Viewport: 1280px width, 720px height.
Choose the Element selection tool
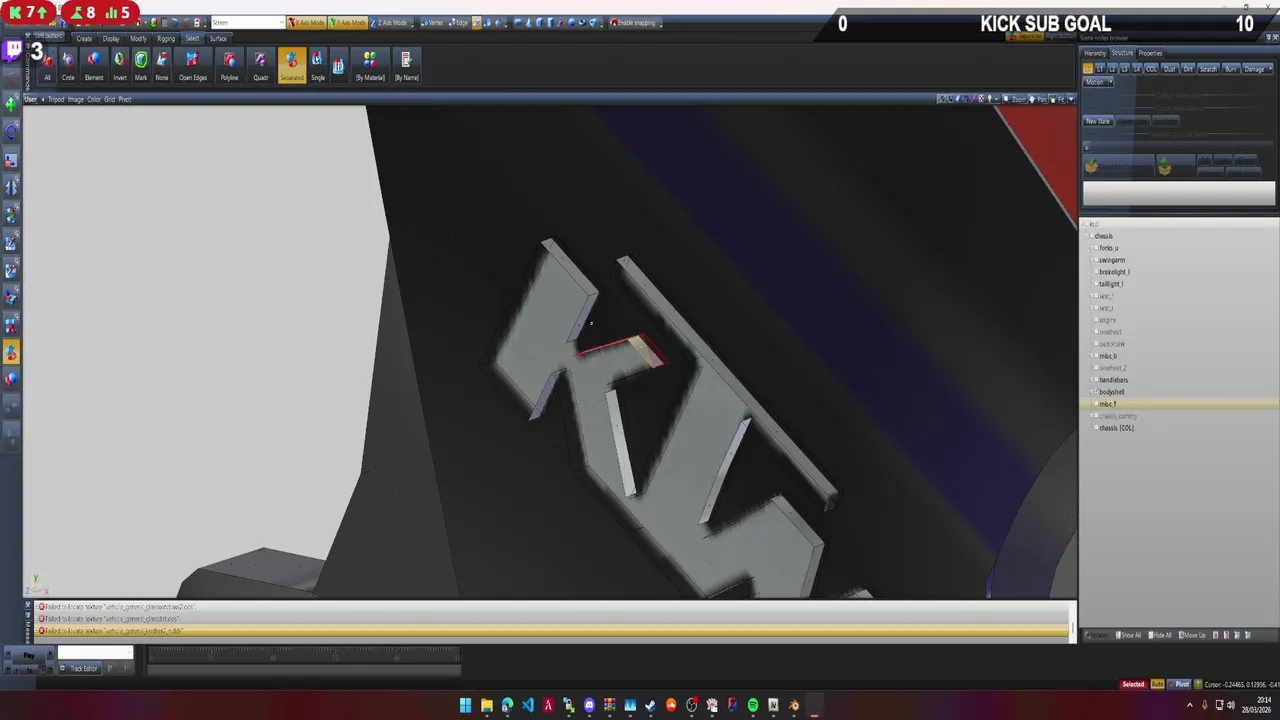point(94,66)
